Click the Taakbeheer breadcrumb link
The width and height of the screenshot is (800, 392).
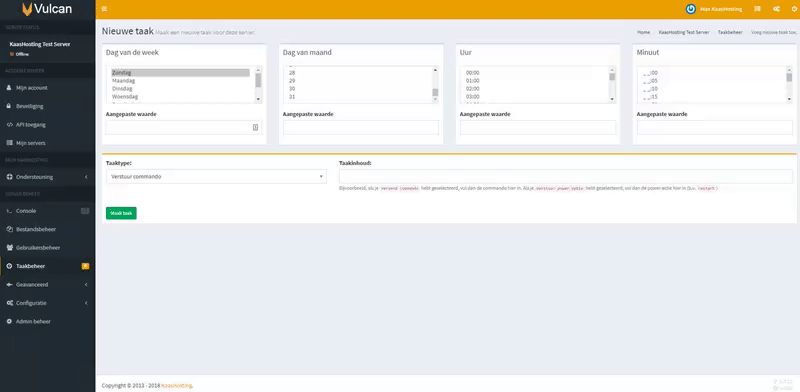730,32
